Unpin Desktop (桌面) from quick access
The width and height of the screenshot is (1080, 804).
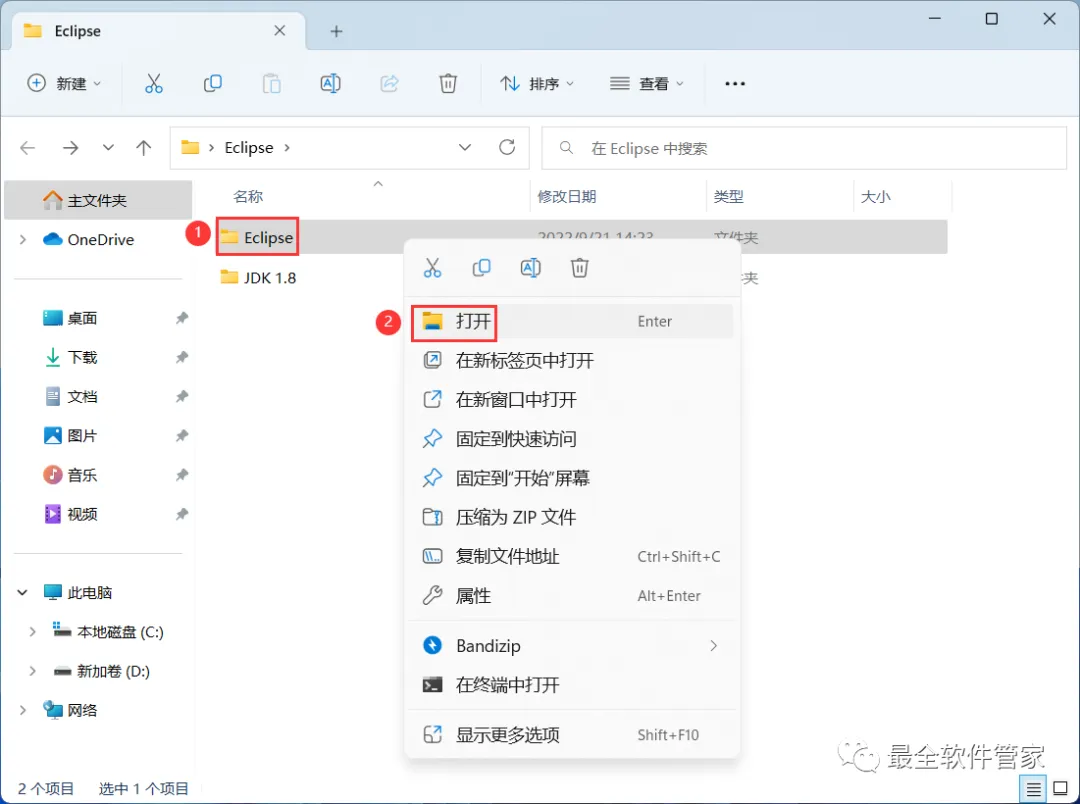click(182, 318)
